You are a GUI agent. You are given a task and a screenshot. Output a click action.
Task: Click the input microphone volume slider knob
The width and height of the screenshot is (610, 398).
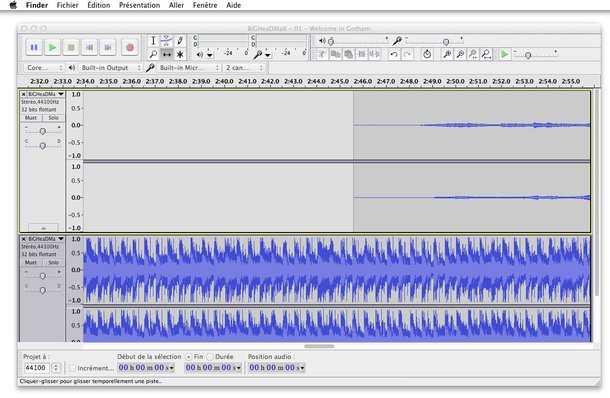point(446,42)
